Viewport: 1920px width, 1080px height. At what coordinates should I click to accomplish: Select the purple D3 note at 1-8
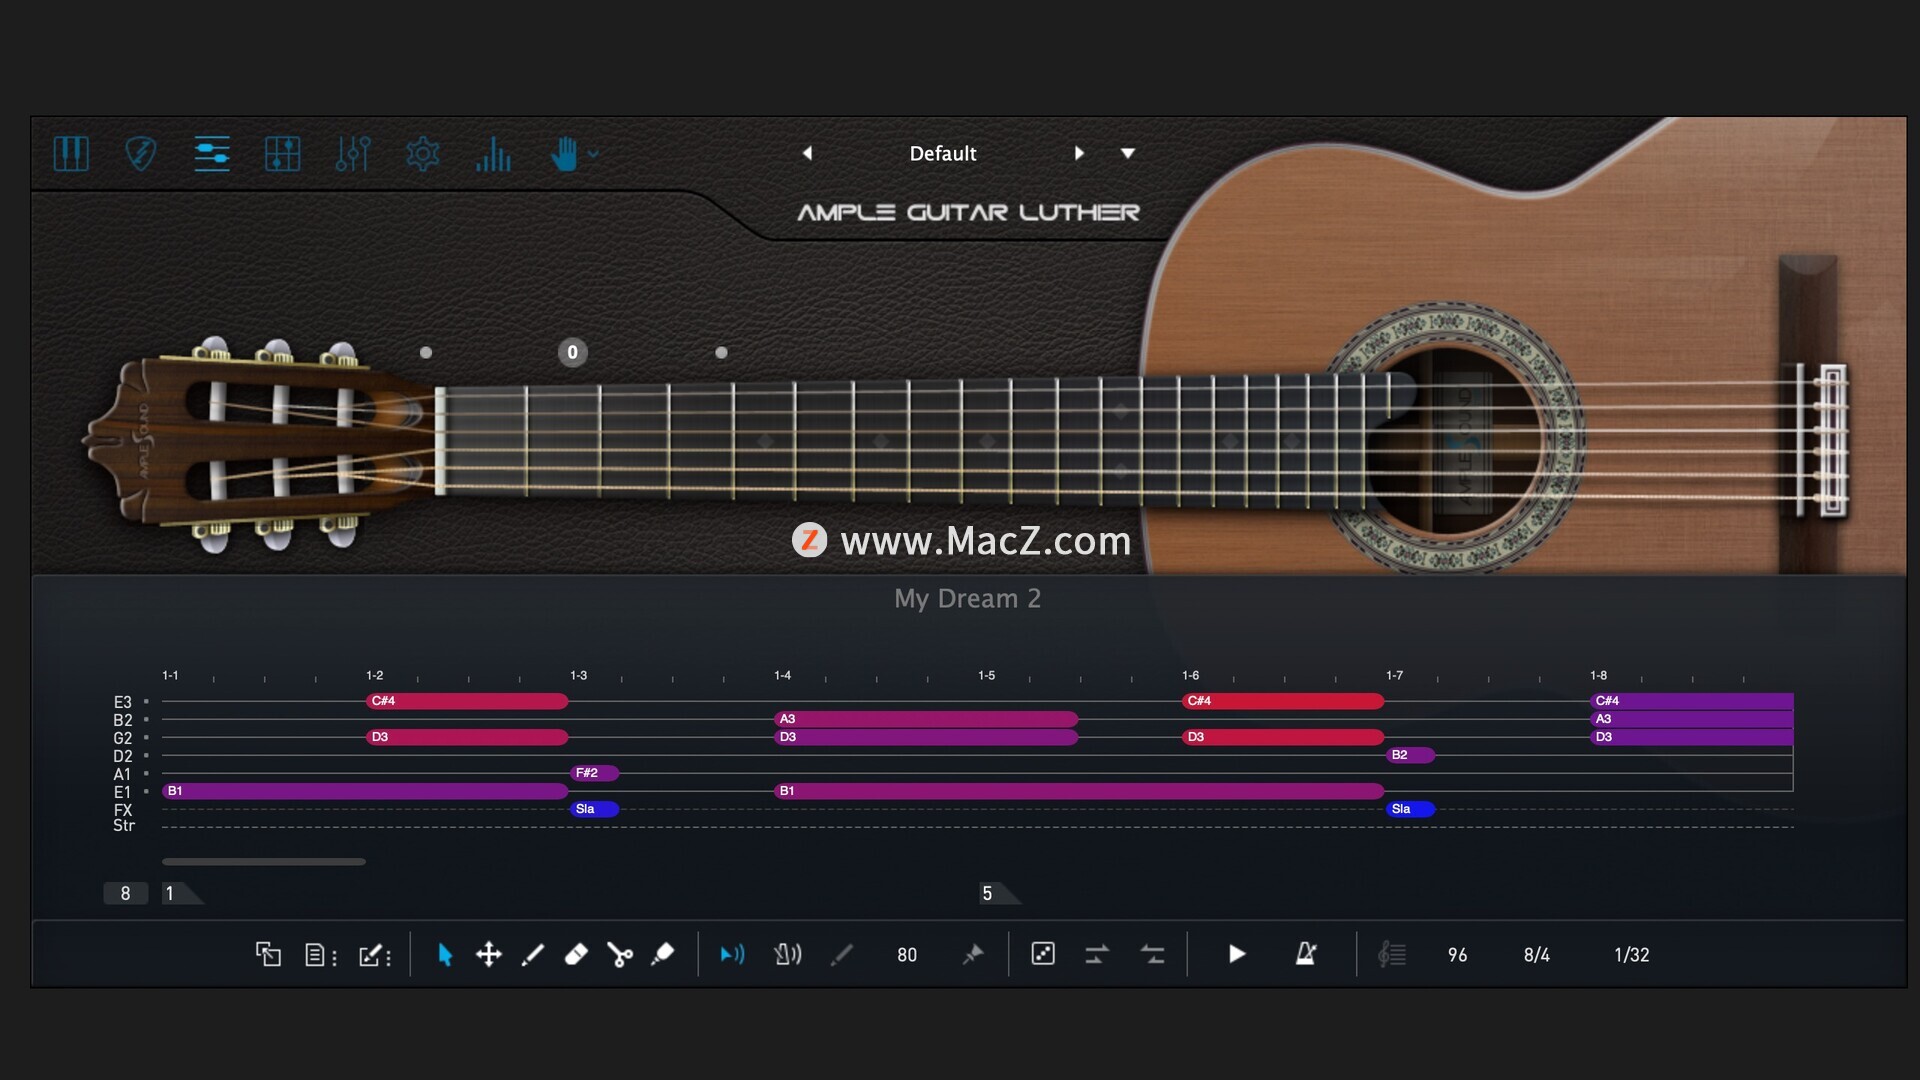(x=1692, y=737)
